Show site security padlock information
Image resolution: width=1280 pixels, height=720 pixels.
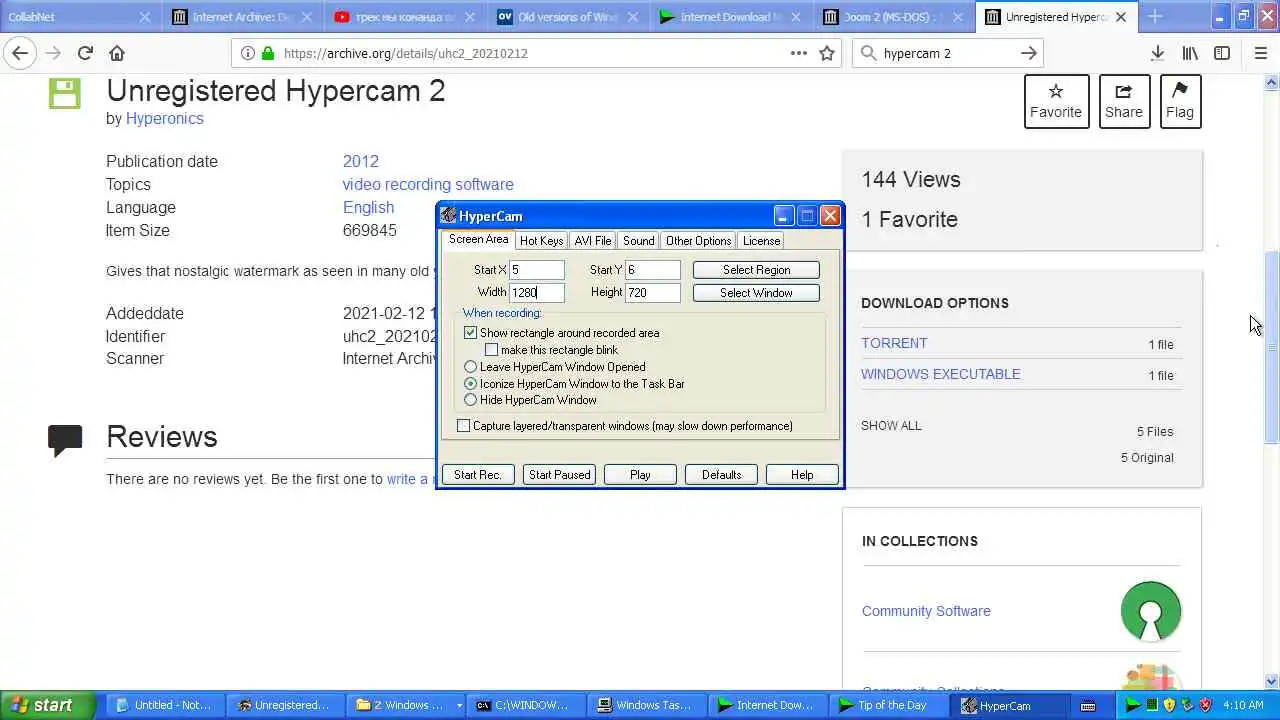click(x=267, y=53)
